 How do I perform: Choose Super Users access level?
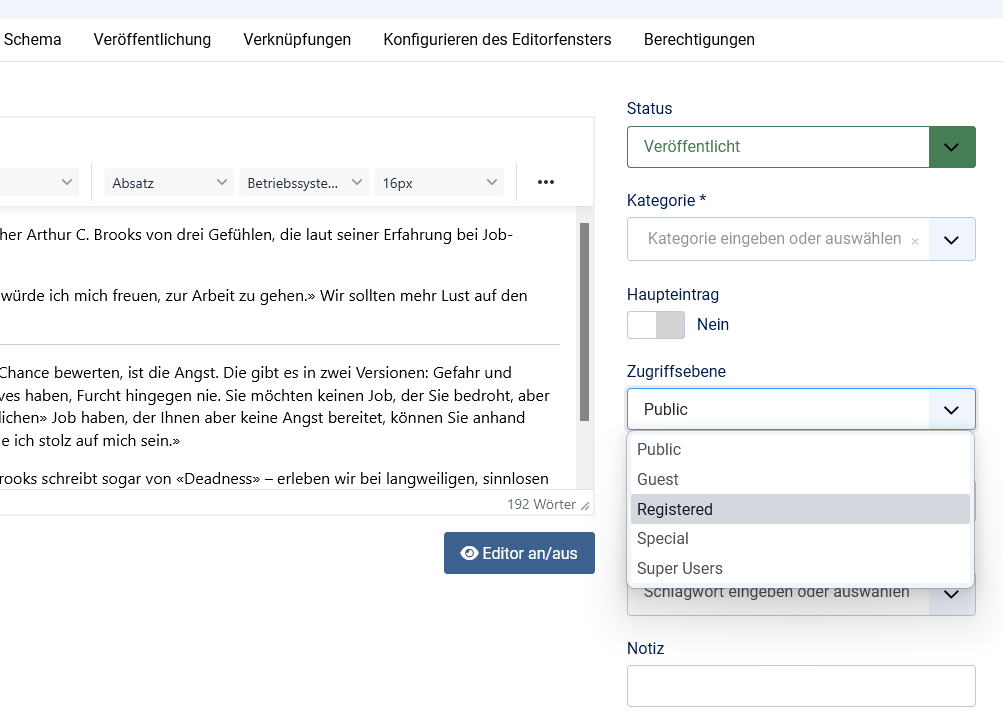800,568
